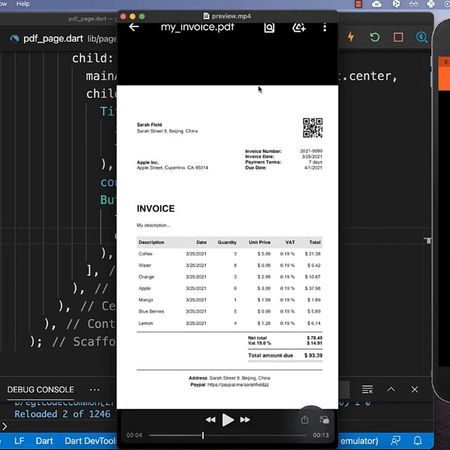Click the Description column header
This screenshot has height=450, width=450.
[151, 242]
